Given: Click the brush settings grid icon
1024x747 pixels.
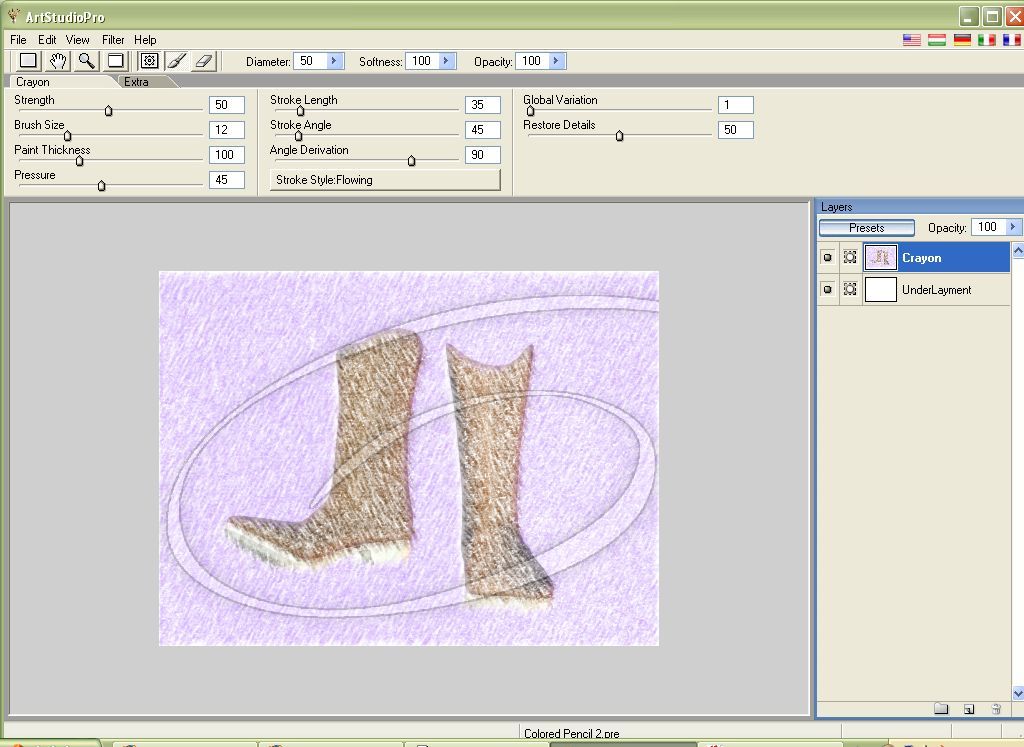Looking at the screenshot, I should [x=148, y=61].
